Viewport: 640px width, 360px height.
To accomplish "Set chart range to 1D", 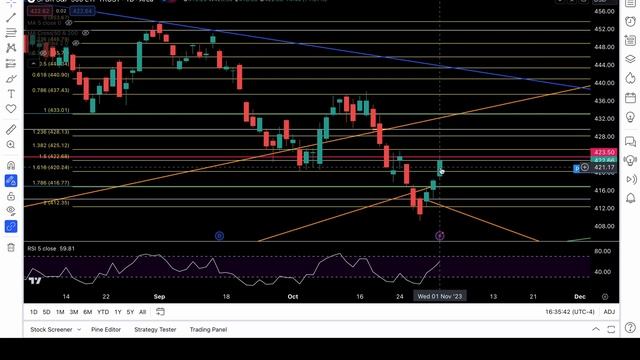I will coord(33,312).
